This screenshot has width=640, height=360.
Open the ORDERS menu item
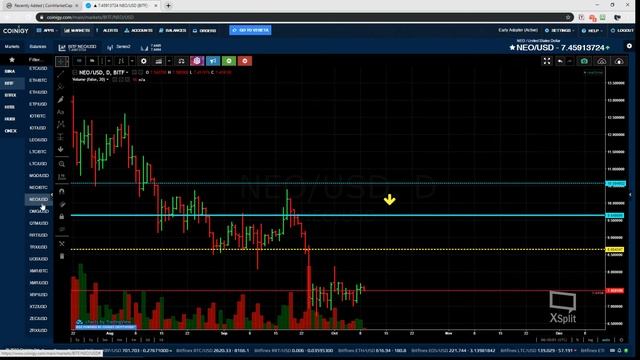point(204,31)
